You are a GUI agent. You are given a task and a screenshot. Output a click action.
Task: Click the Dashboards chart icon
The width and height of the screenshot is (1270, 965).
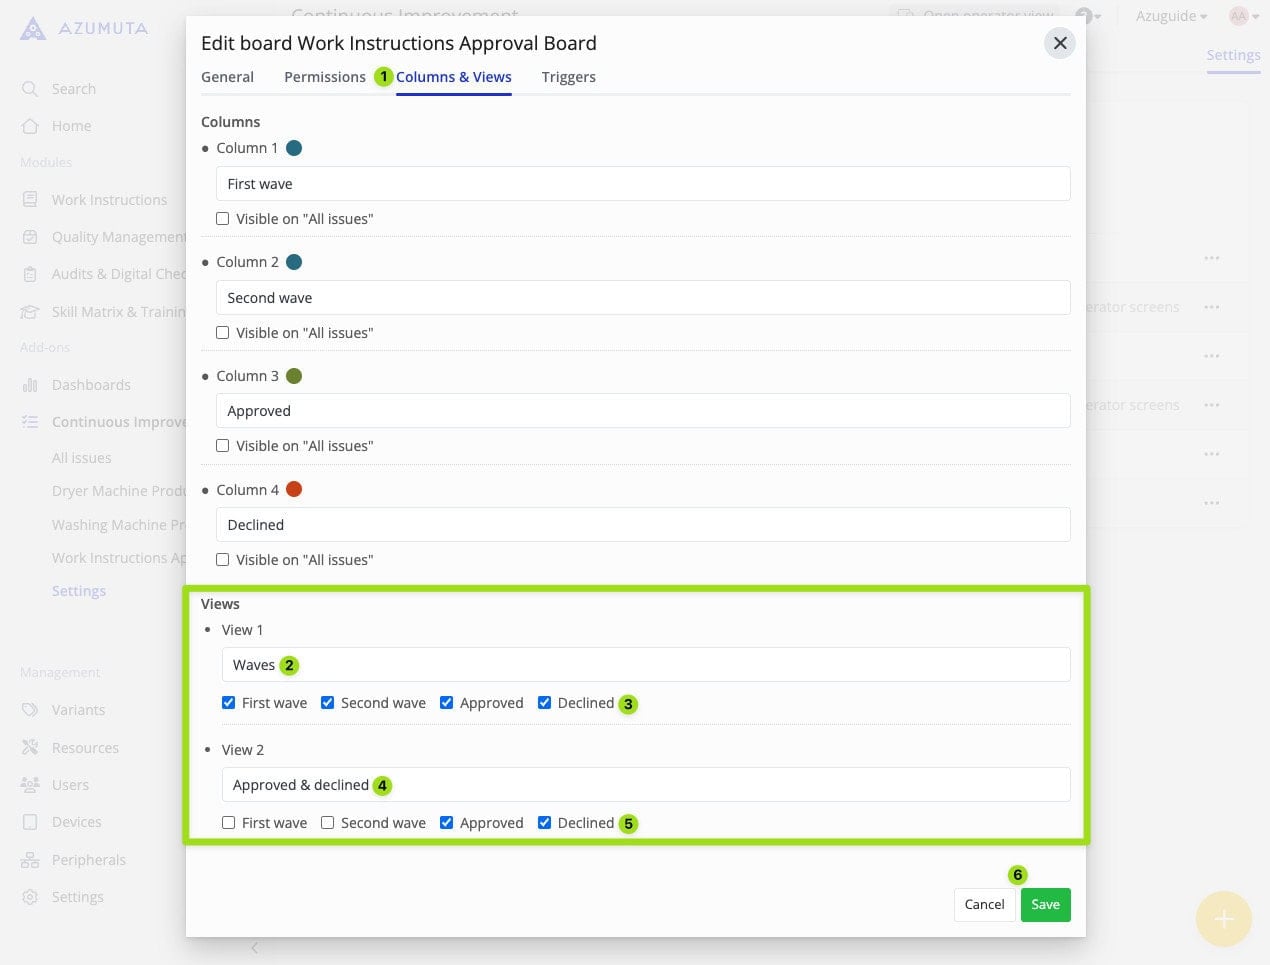click(x=30, y=385)
